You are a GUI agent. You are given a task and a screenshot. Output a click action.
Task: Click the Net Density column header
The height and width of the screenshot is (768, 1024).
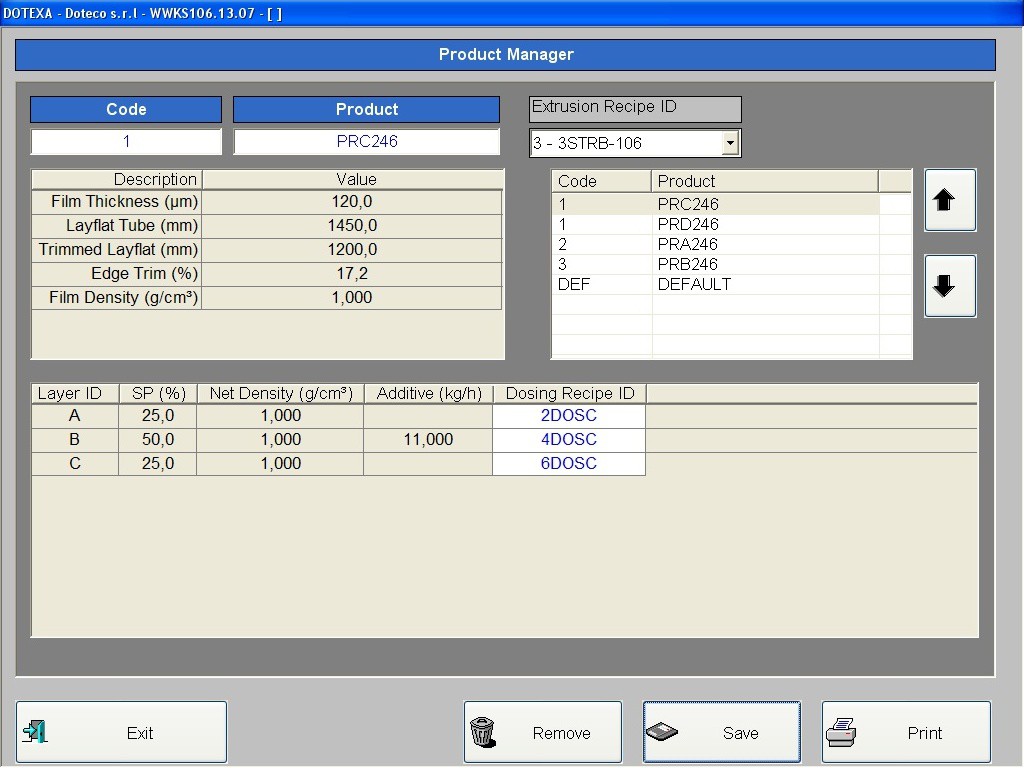(280, 394)
